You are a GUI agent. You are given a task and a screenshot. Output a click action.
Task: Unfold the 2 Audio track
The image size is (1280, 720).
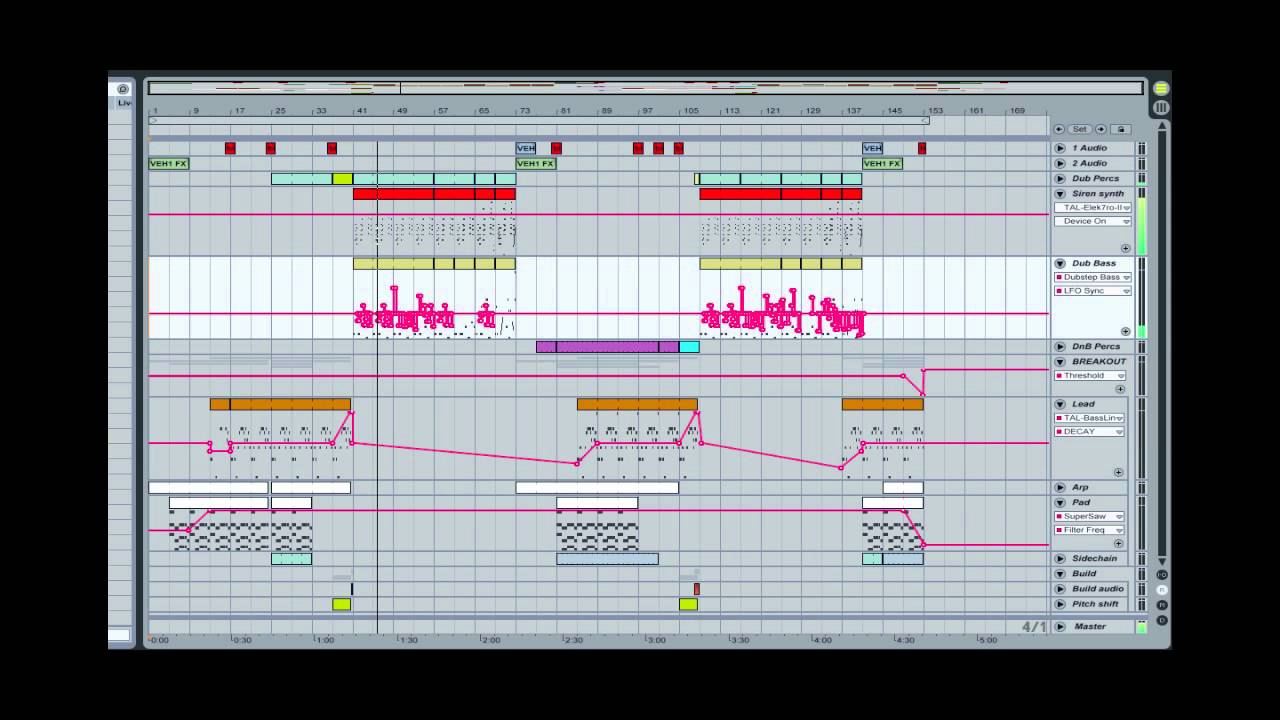tap(1060, 163)
